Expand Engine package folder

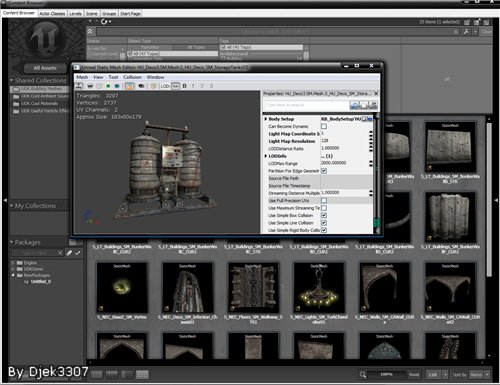pyautogui.click(x=13, y=263)
